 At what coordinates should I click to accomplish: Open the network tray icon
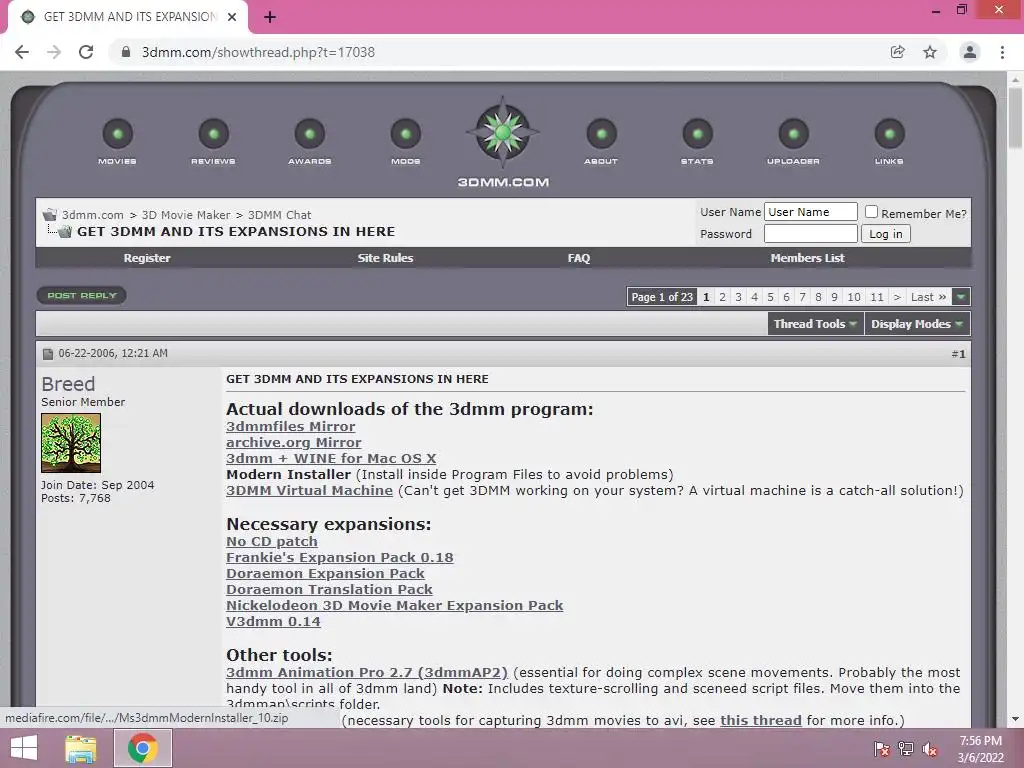[x=906, y=749]
